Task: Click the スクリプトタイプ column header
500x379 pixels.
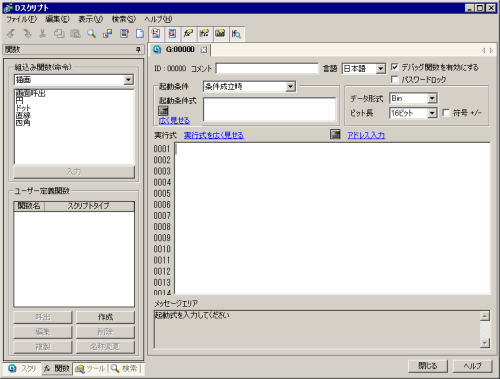Action: [89, 206]
